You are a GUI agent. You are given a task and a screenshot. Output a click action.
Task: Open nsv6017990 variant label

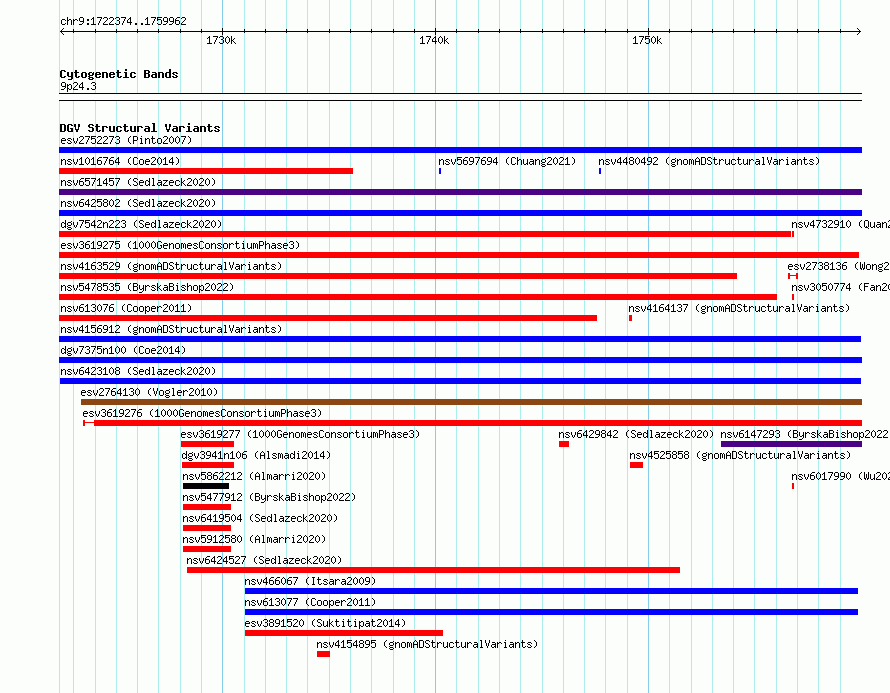(x=841, y=476)
